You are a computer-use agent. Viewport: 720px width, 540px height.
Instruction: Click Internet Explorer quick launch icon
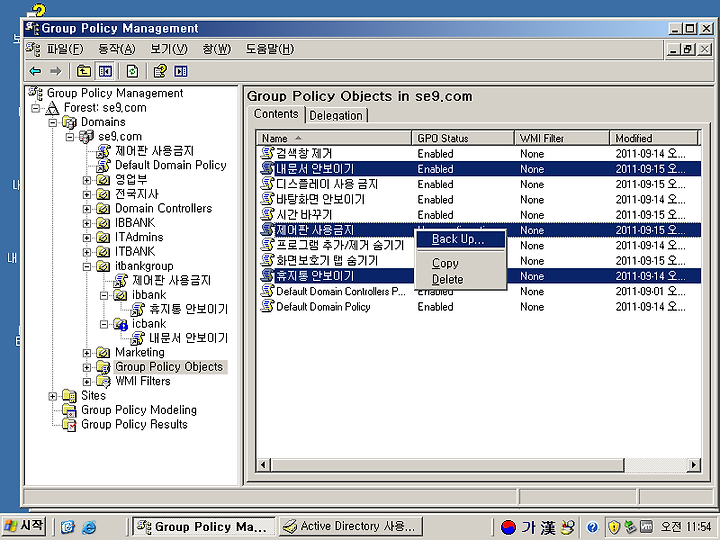89,527
